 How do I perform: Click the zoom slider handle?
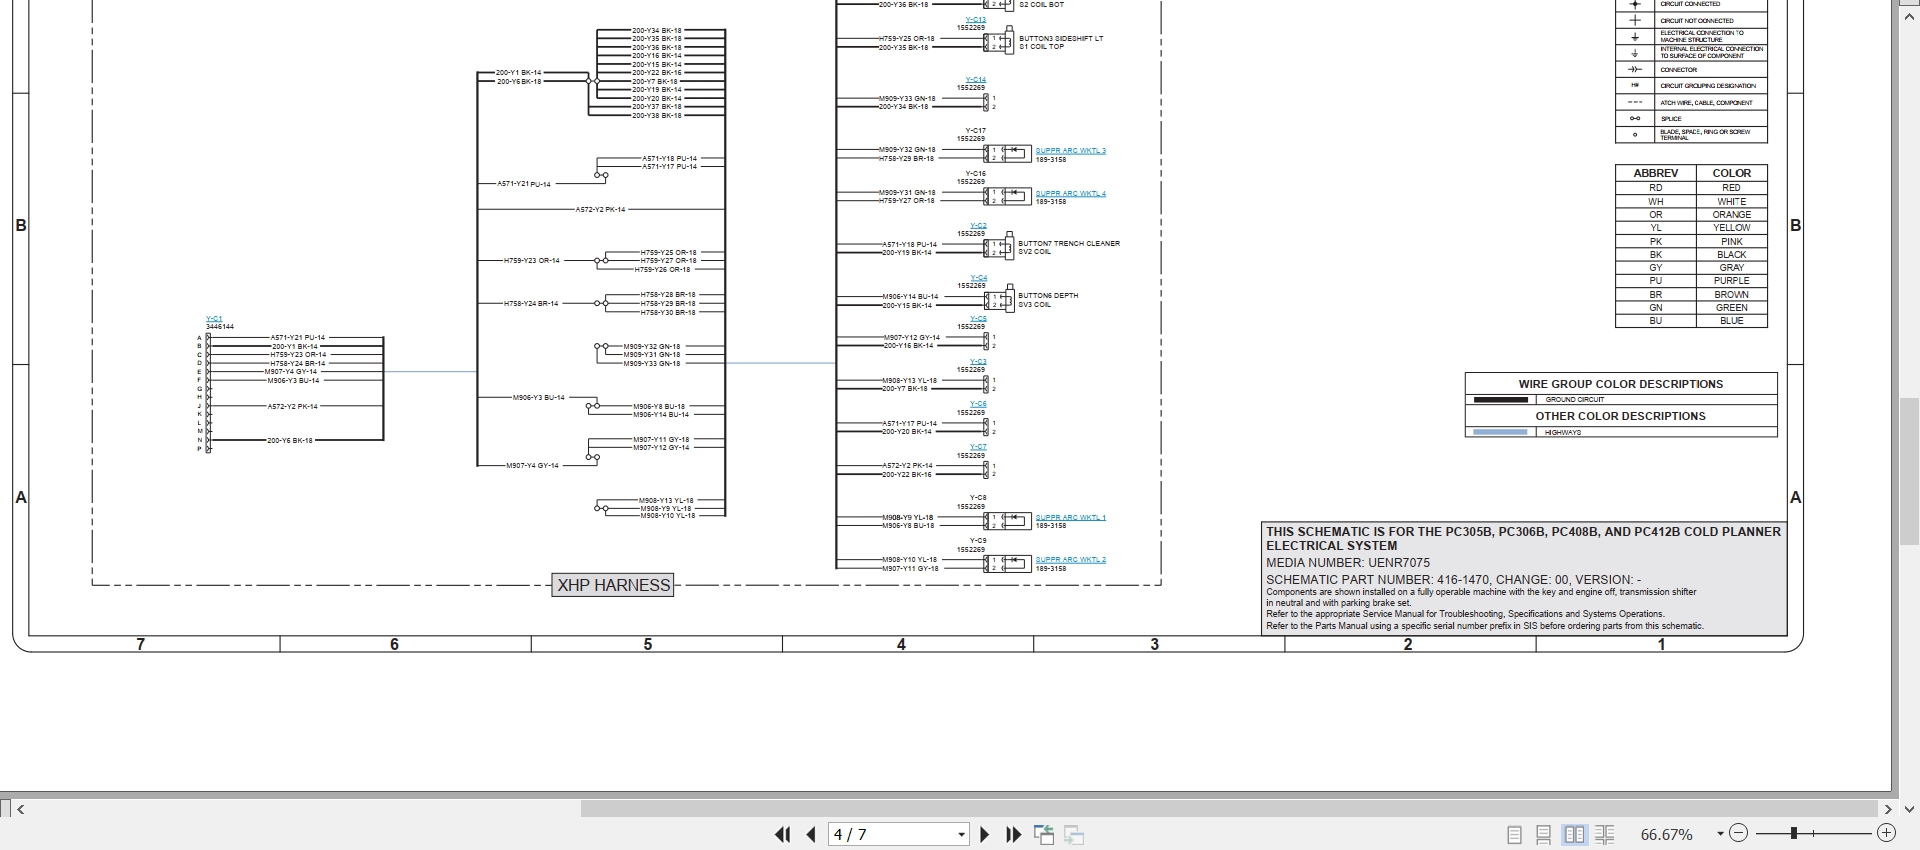[x=1795, y=833]
